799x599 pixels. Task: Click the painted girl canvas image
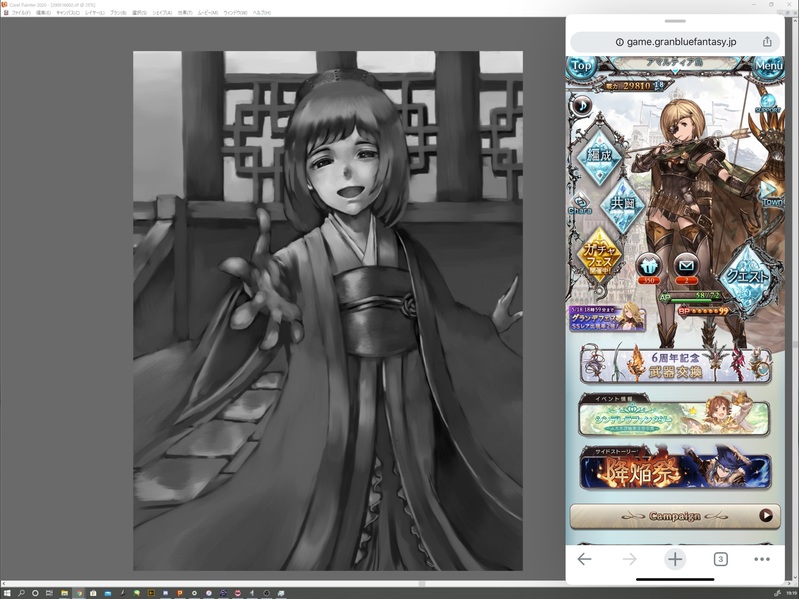tap(328, 311)
